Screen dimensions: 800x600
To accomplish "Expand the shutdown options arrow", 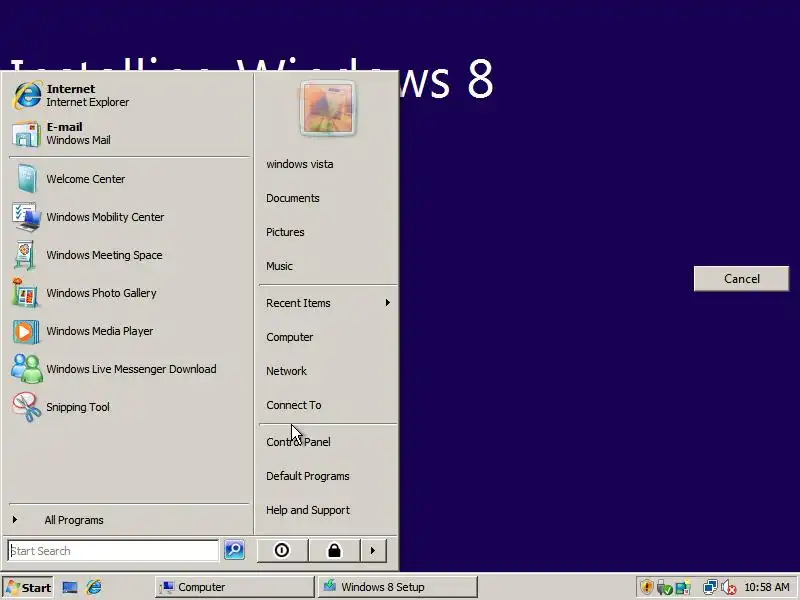I will 373,551.
